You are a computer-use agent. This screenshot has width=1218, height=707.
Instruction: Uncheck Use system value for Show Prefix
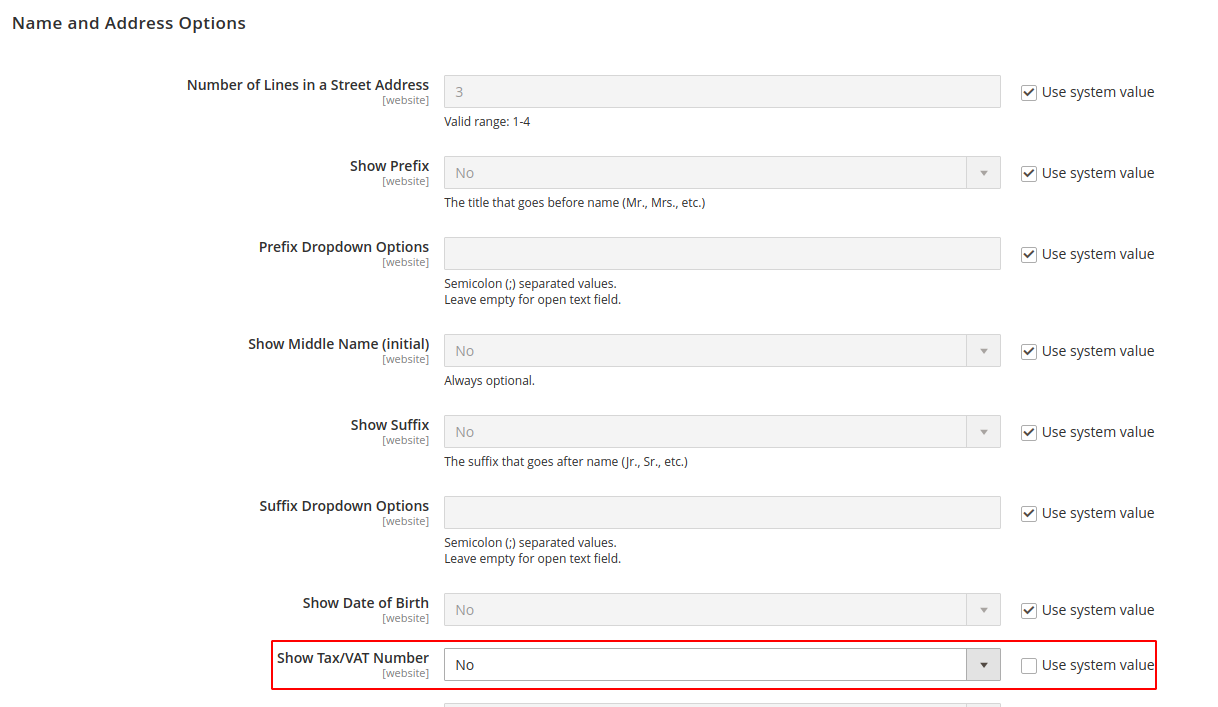[1029, 173]
